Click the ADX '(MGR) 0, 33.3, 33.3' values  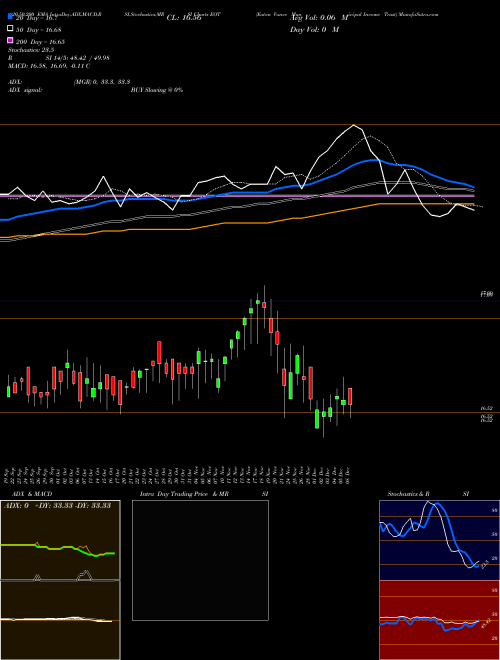tap(102, 82)
